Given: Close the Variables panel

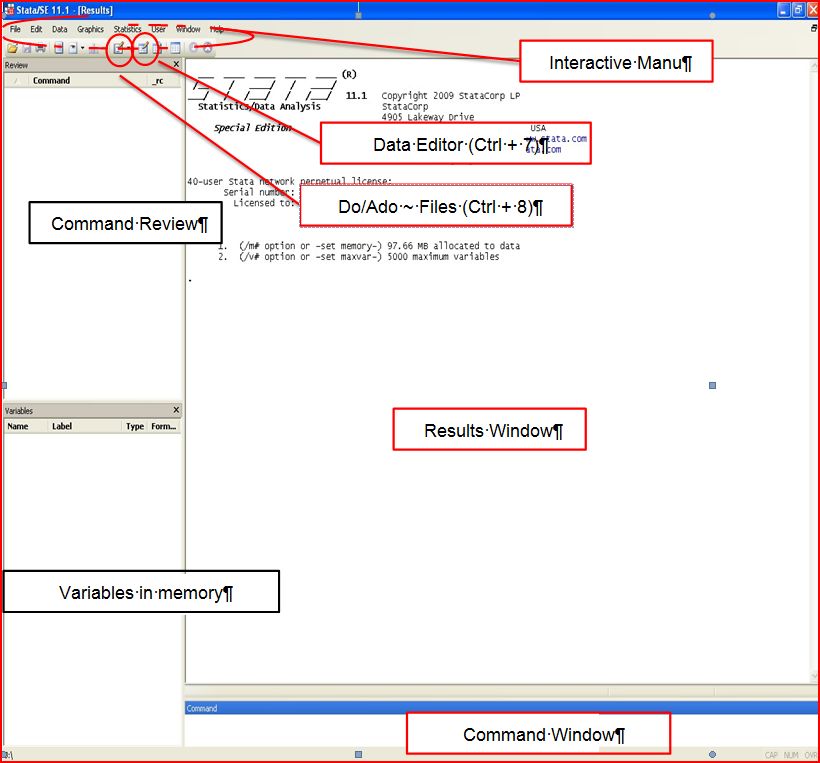Looking at the screenshot, I should (176, 410).
